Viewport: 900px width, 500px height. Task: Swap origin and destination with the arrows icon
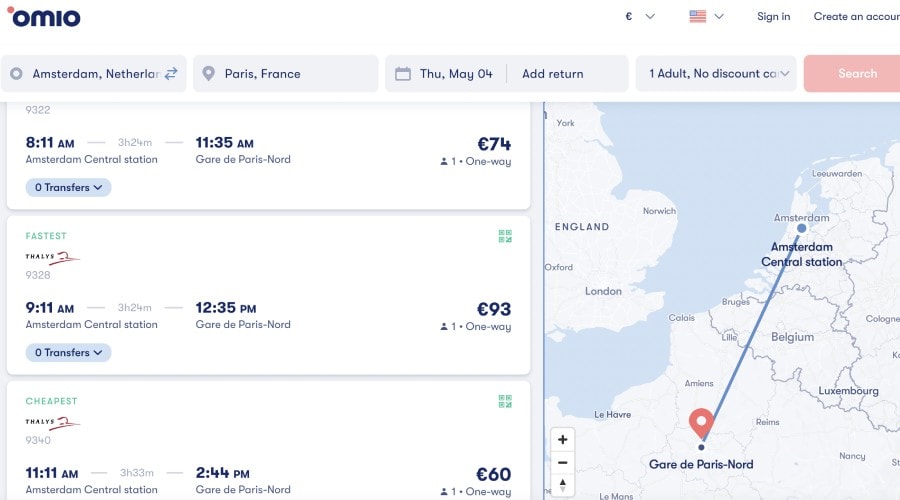171,73
